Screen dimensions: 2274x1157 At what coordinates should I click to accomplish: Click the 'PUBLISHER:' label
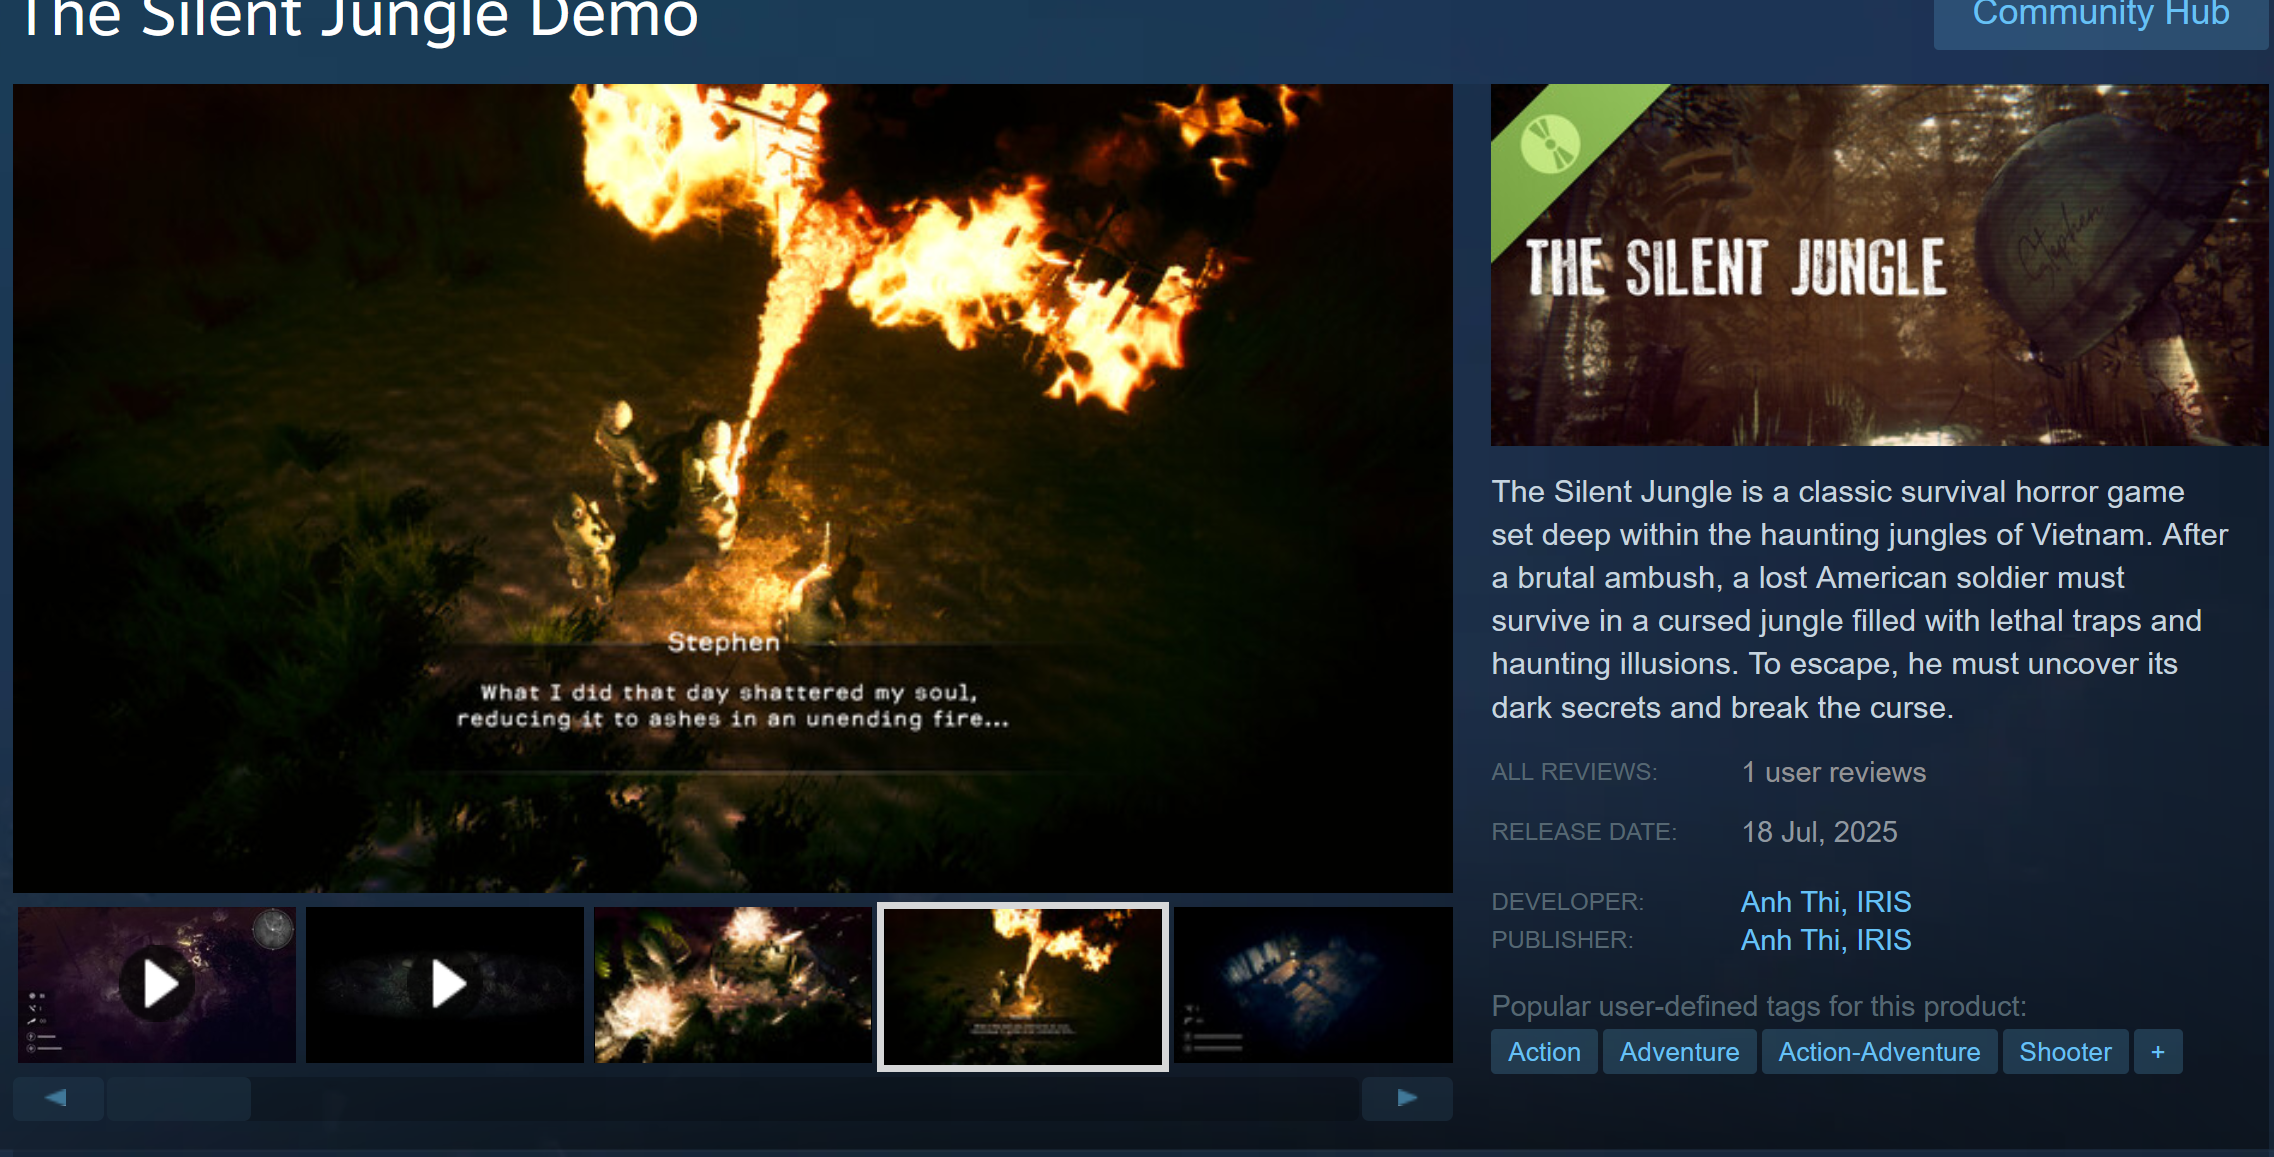[x=1562, y=940]
